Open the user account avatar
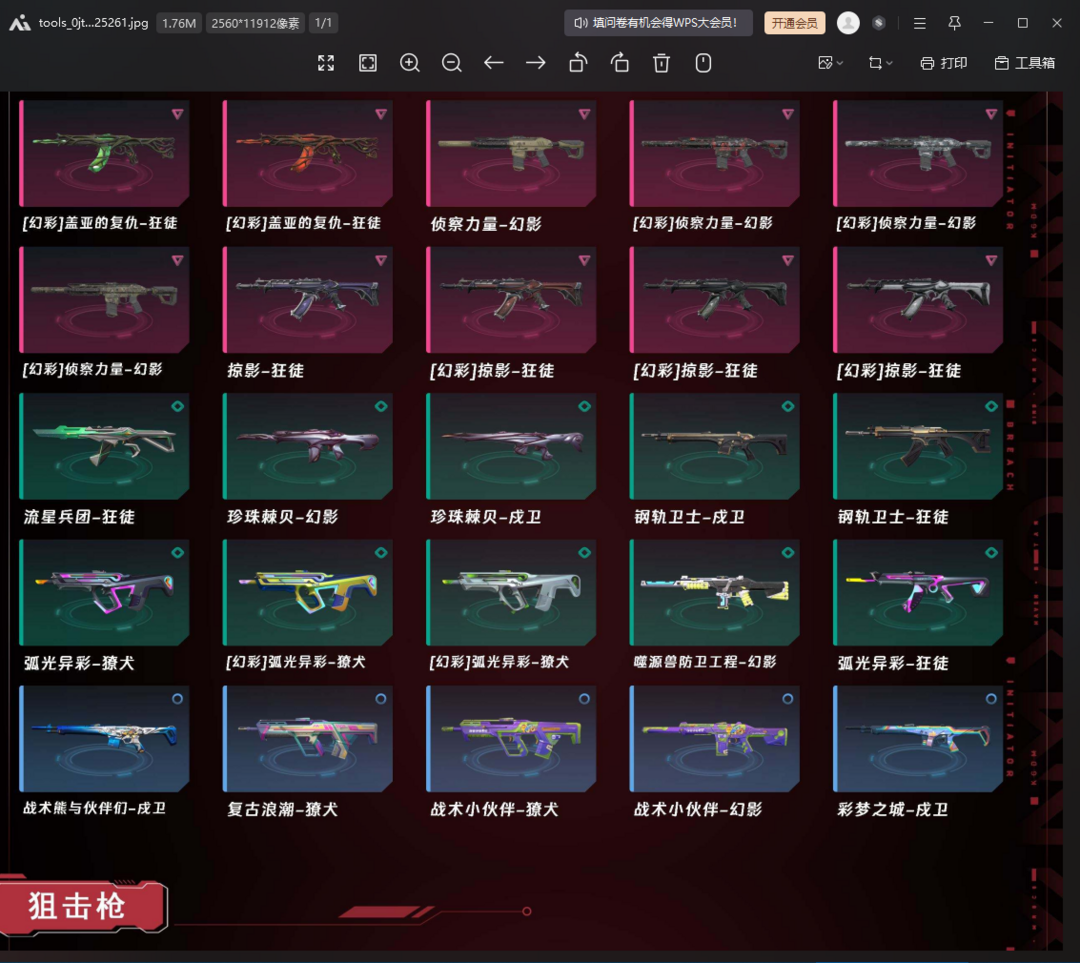The width and height of the screenshot is (1080, 963). click(x=848, y=23)
